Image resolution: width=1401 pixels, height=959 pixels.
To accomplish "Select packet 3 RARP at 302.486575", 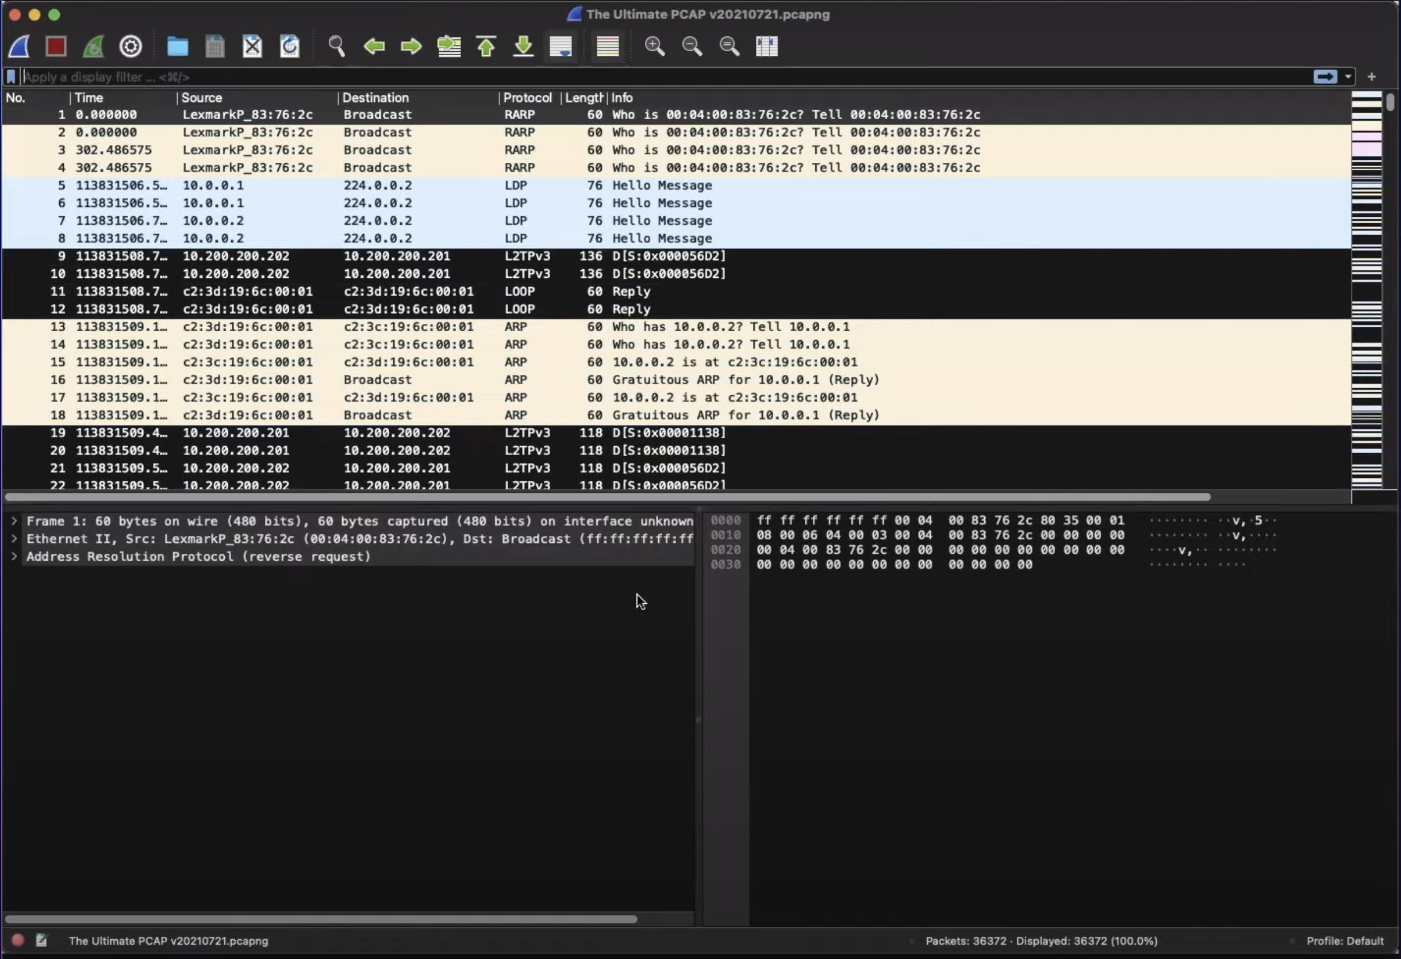I will click(676, 150).
